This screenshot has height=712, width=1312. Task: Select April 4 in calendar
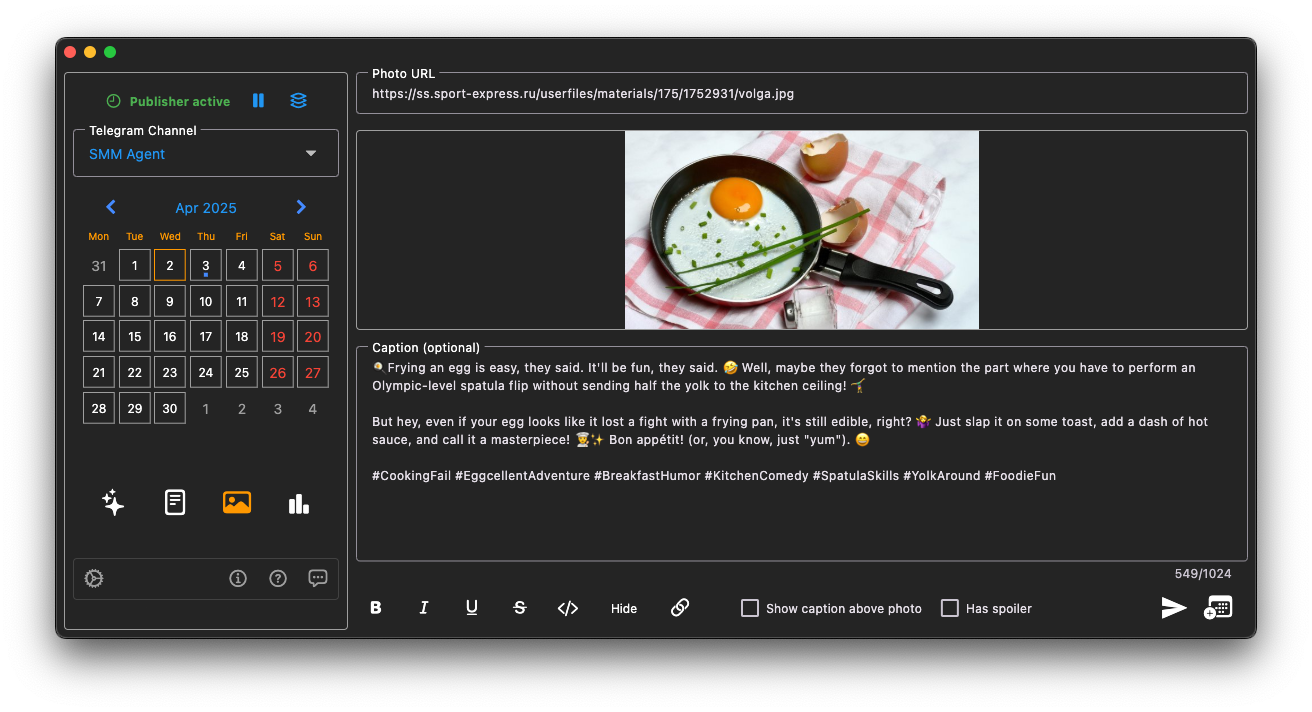tap(241, 266)
